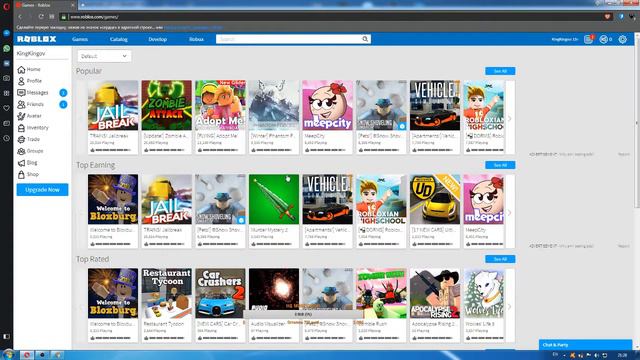Open Zombie Attack game thumbnail
The height and width of the screenshot is (360, 640).
(167, 105)
